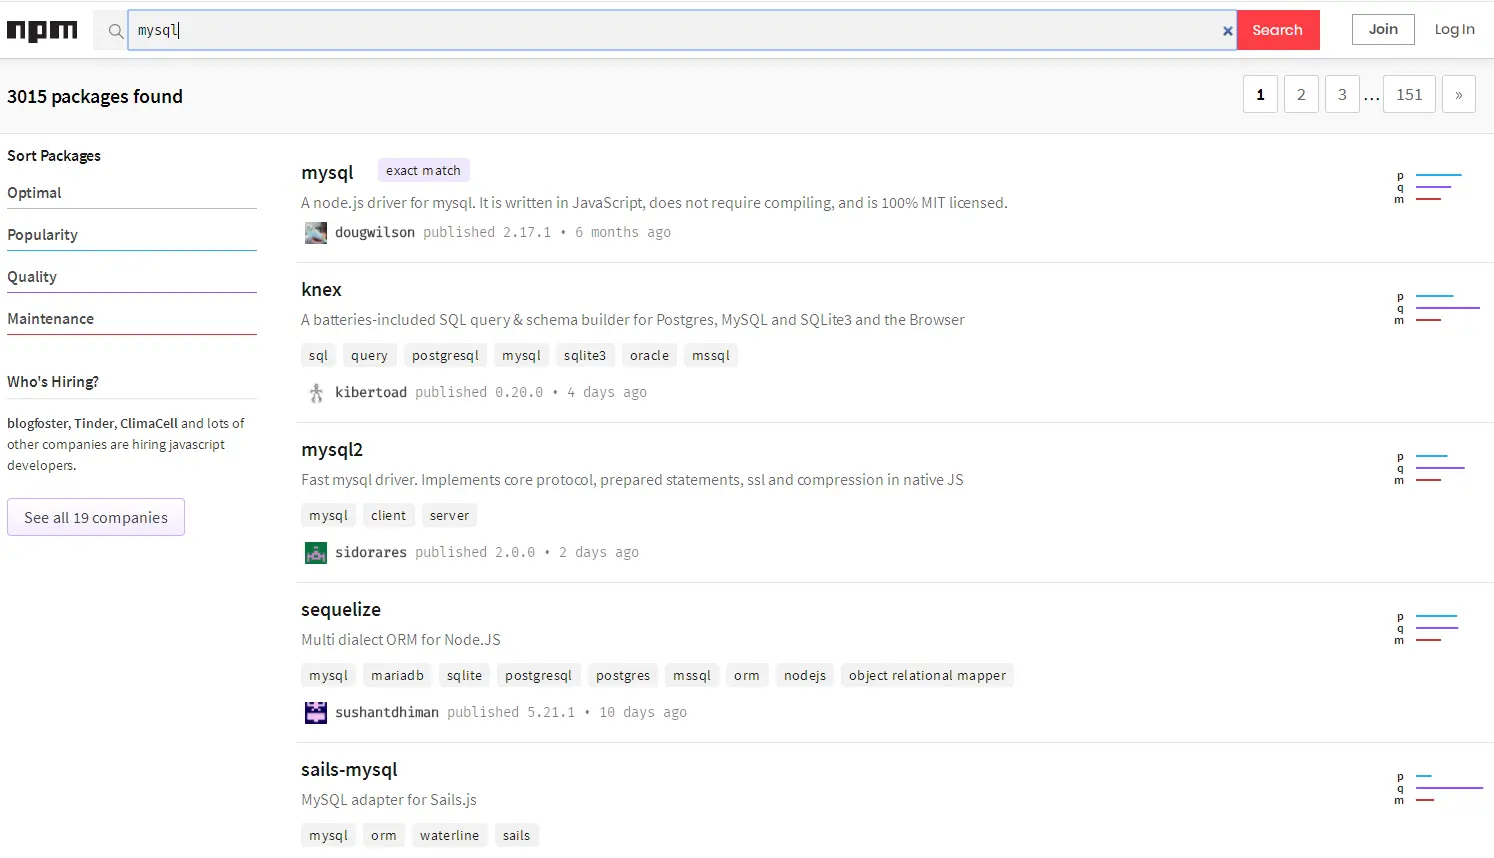Open page 151 of results
This screenshot has height=858, width=1494.
1409,93
